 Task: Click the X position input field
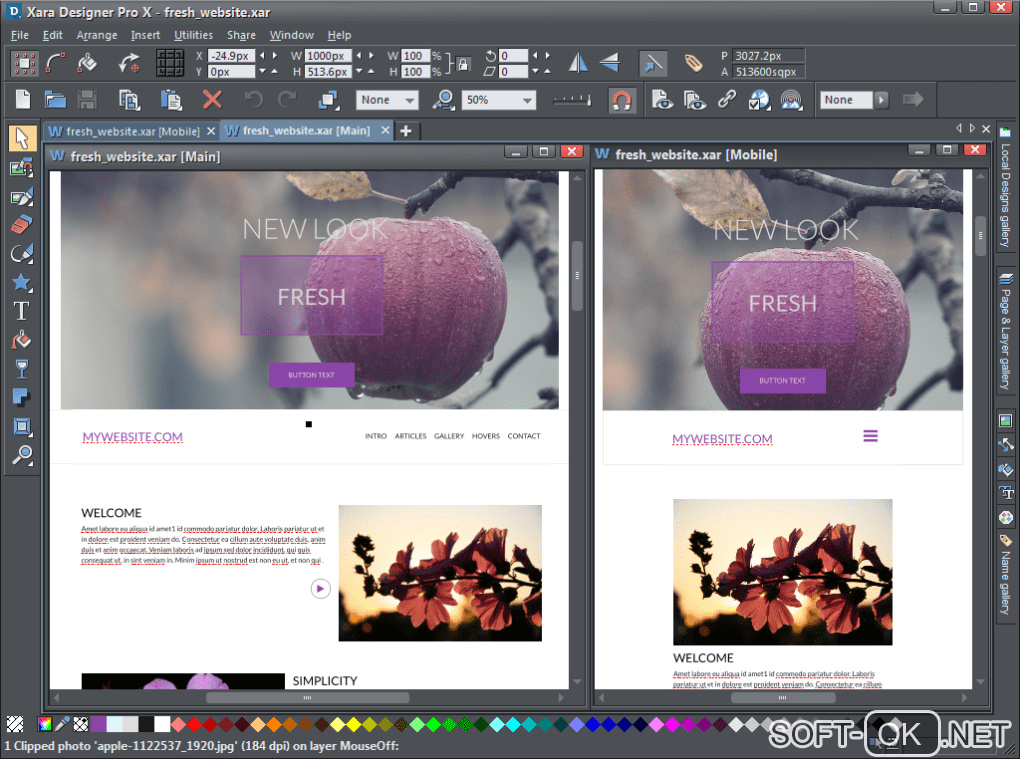point(231,56)
